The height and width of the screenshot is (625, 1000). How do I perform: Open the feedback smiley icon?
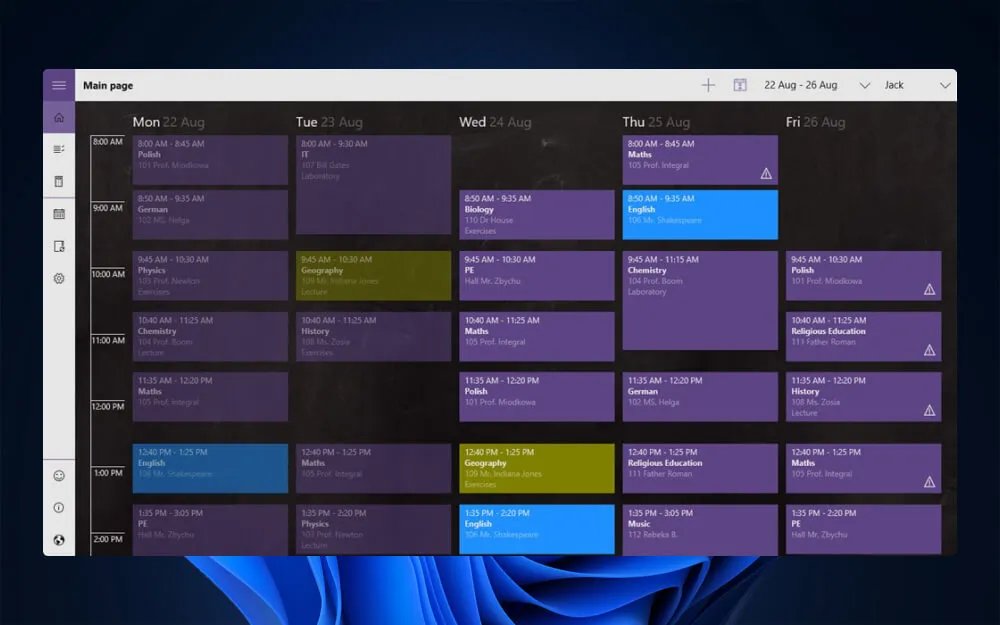pyautogui.click(x=59, y=475)
